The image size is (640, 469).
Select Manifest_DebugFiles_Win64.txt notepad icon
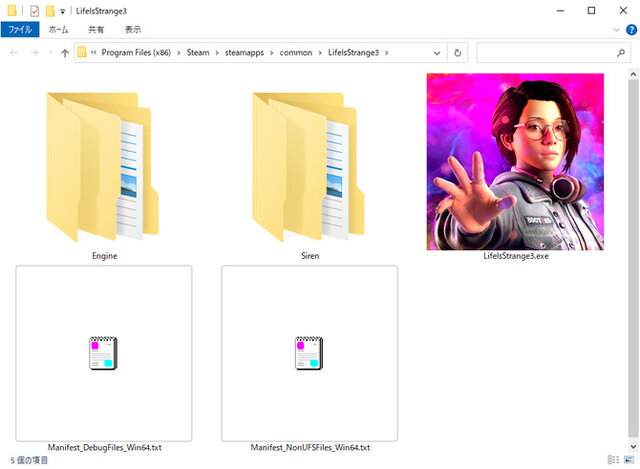point(103,353)
